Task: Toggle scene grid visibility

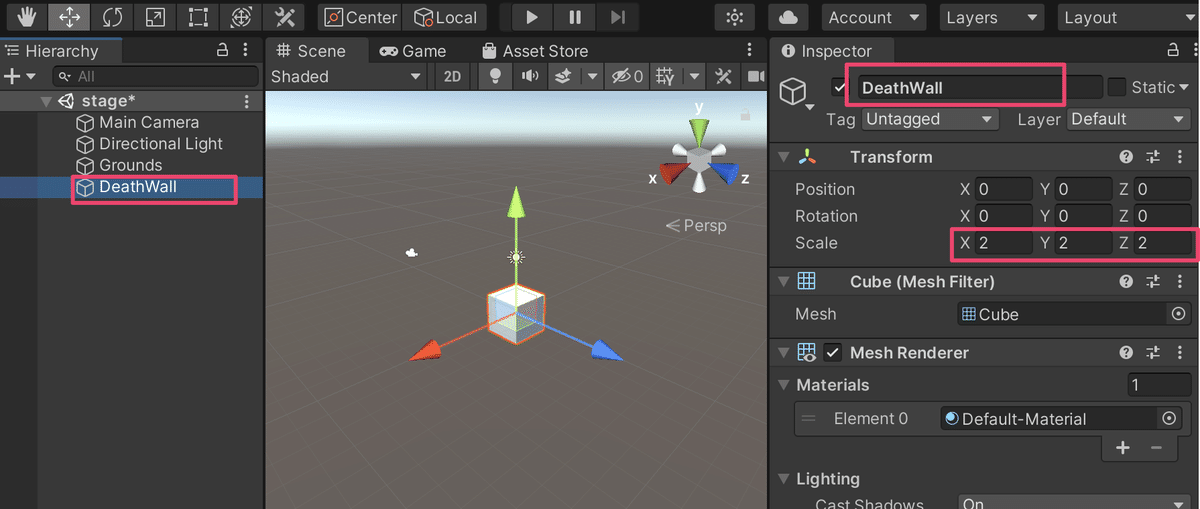Action: 664,76
